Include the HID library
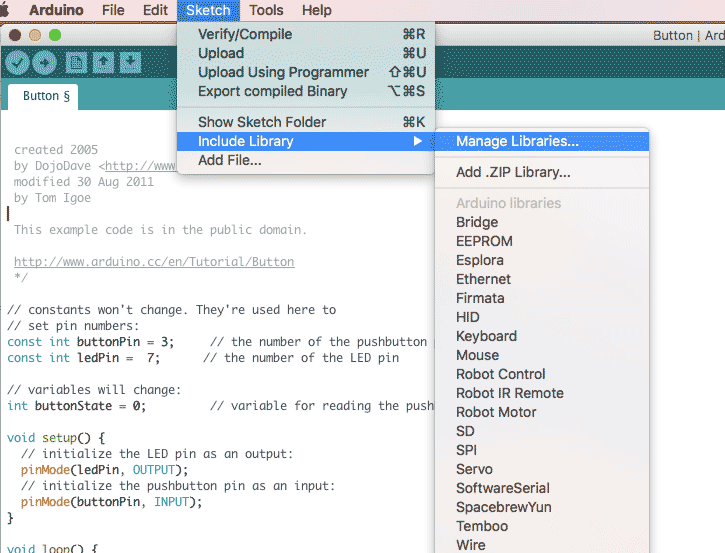725x553 pixels. 542,317
